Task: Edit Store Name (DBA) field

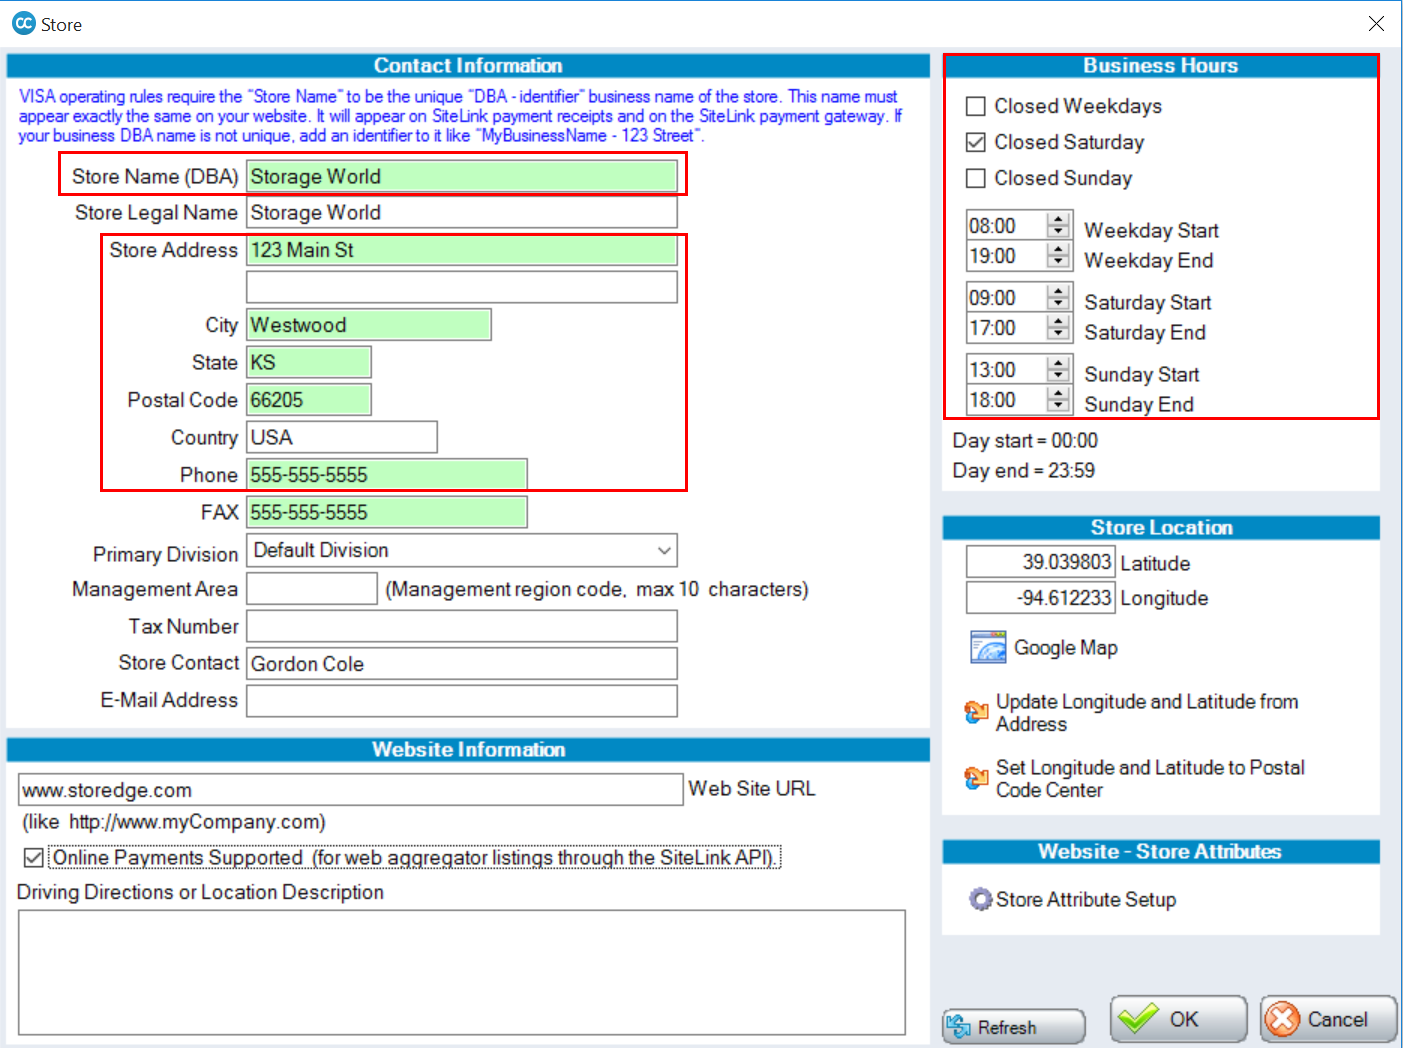Action: 462,176
